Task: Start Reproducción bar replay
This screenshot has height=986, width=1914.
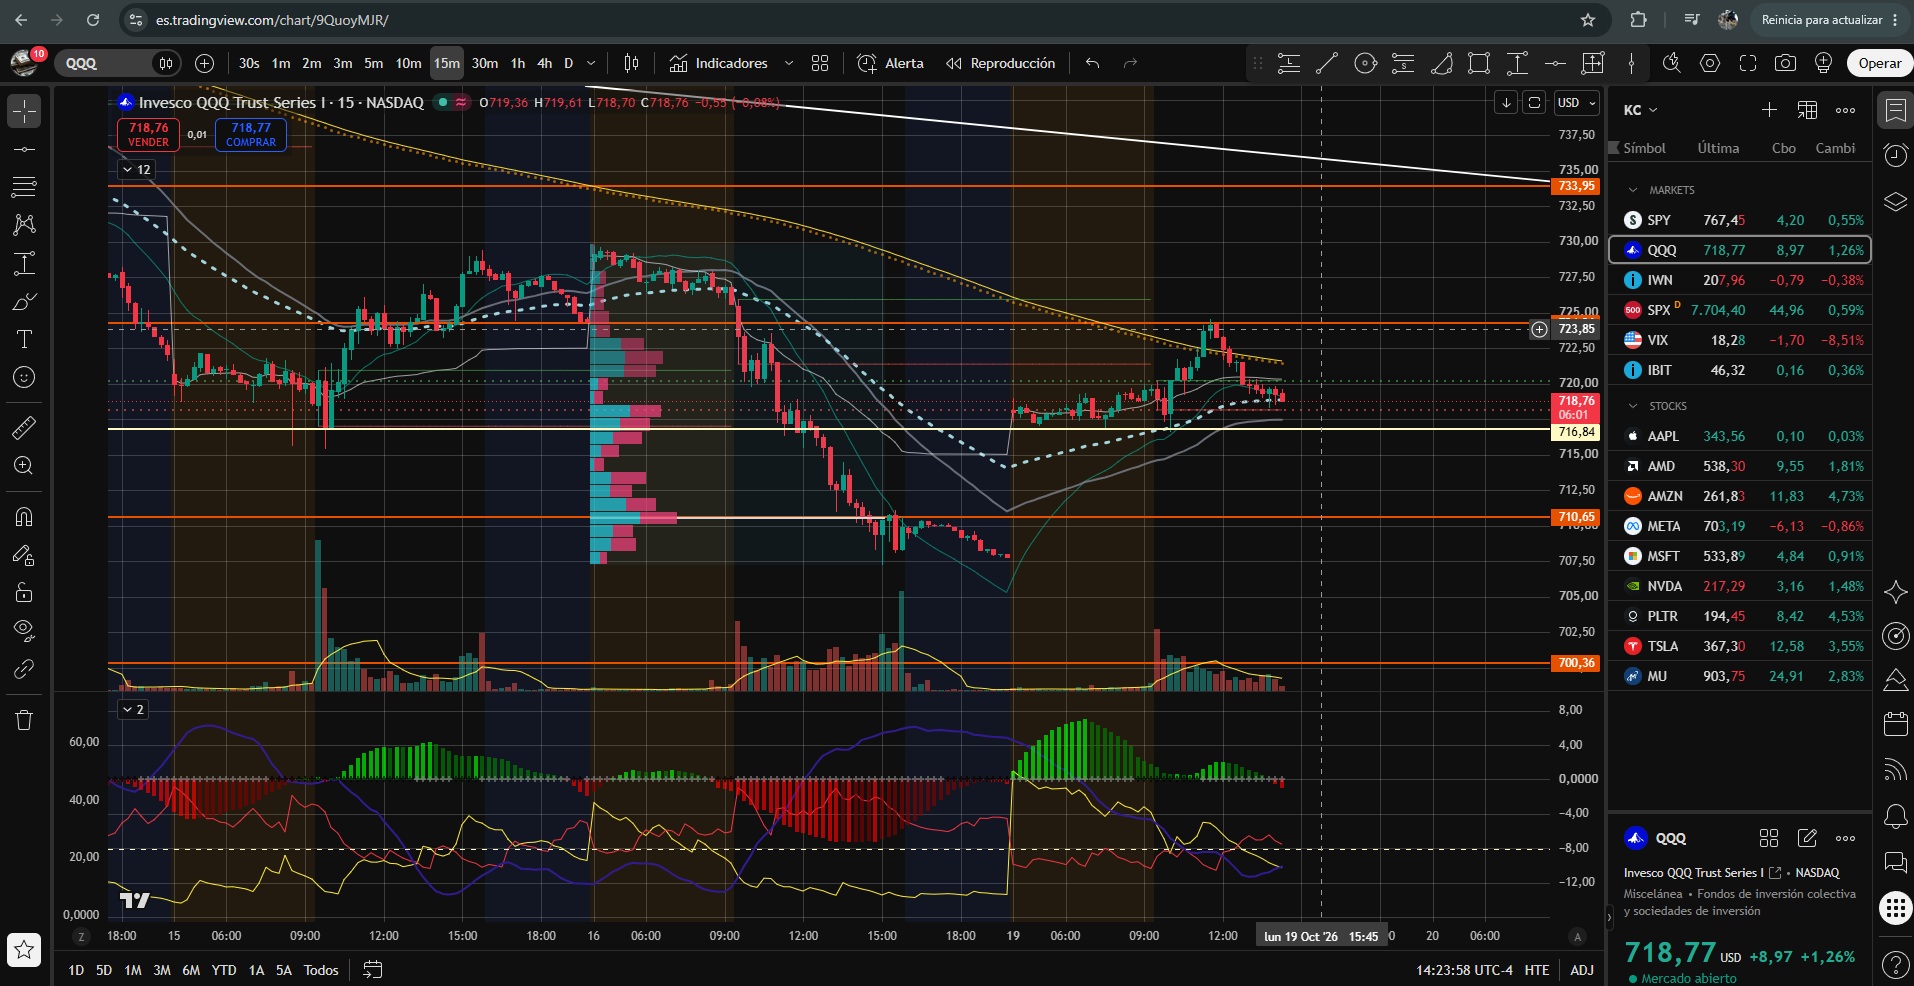Action: tap(1000, 63)
